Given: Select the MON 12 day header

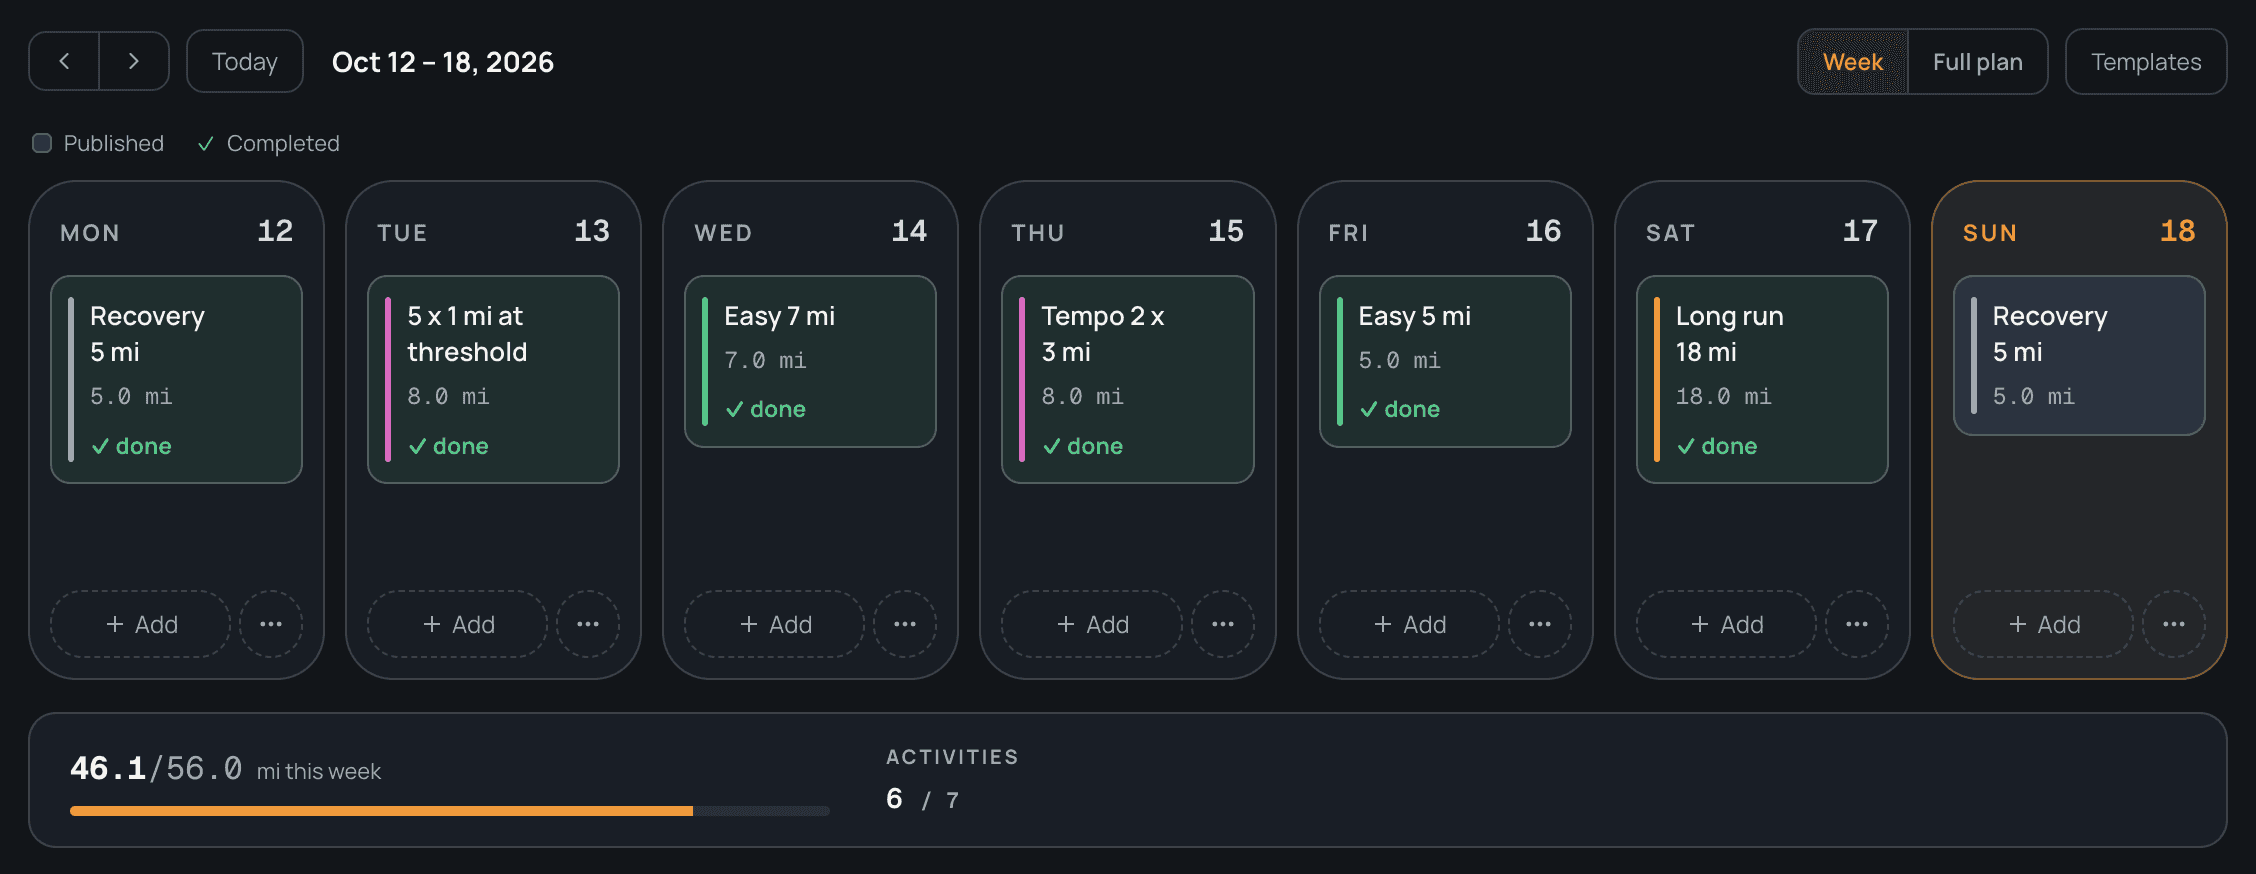Looking at the screenshot, I should coord(176,232).
